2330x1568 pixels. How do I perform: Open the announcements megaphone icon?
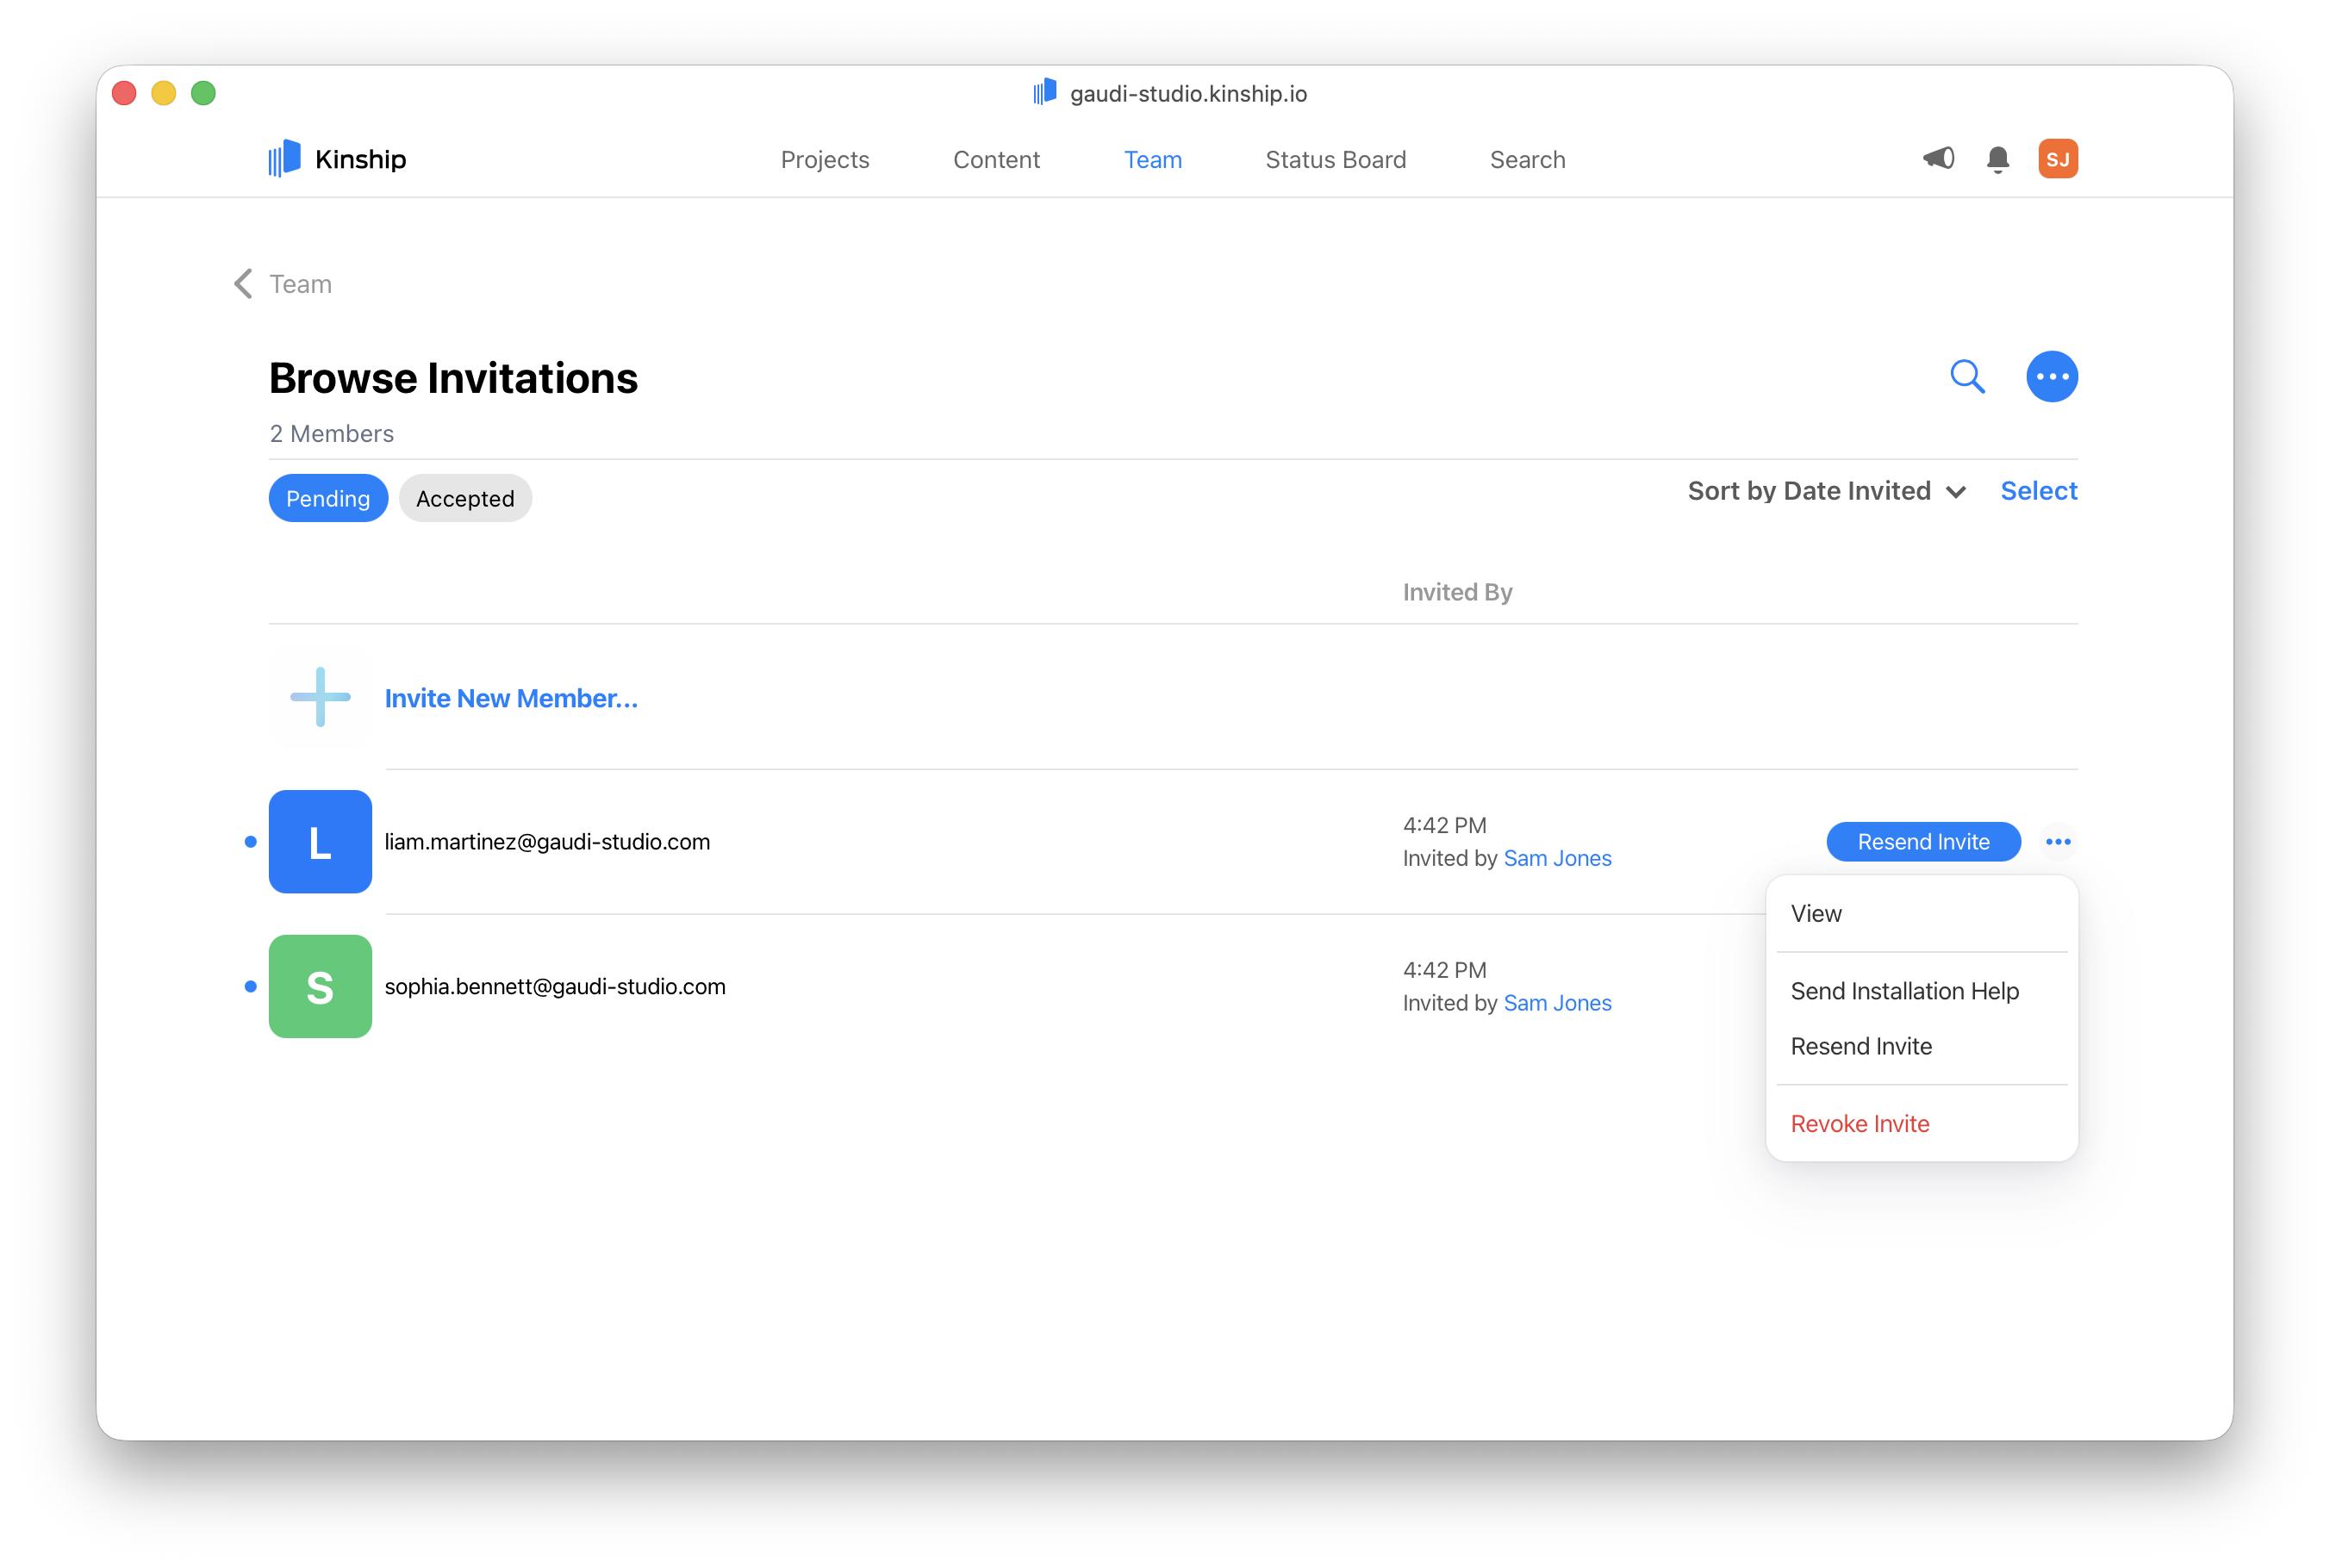[1938, 158]
